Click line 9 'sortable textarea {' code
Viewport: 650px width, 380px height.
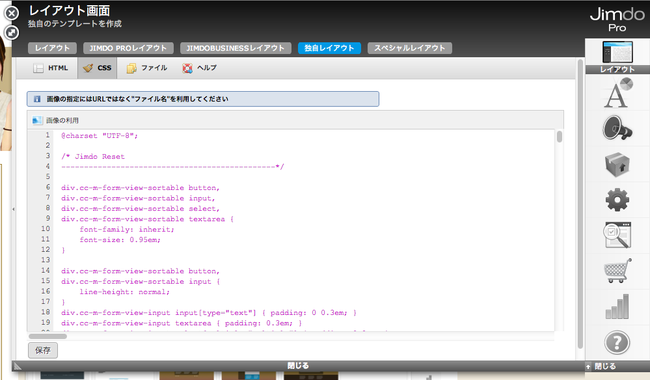[x=148, y=219]
